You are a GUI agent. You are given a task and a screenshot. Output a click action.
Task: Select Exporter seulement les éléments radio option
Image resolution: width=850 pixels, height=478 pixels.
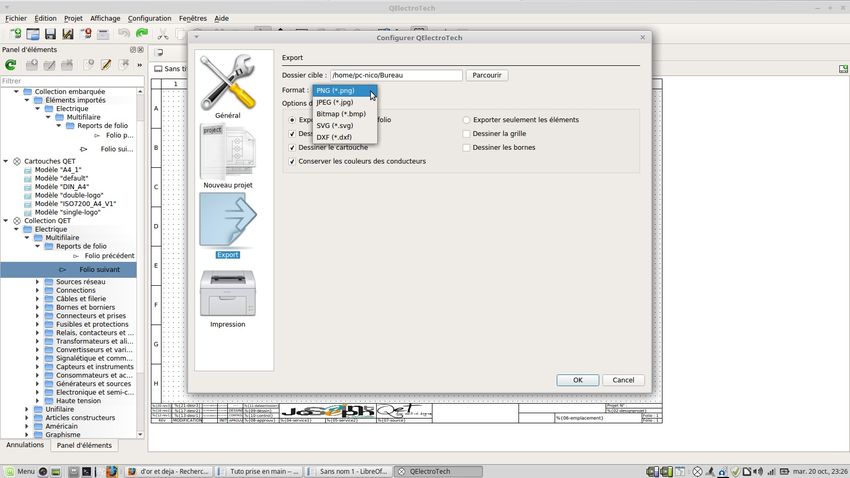pos(467,120)
